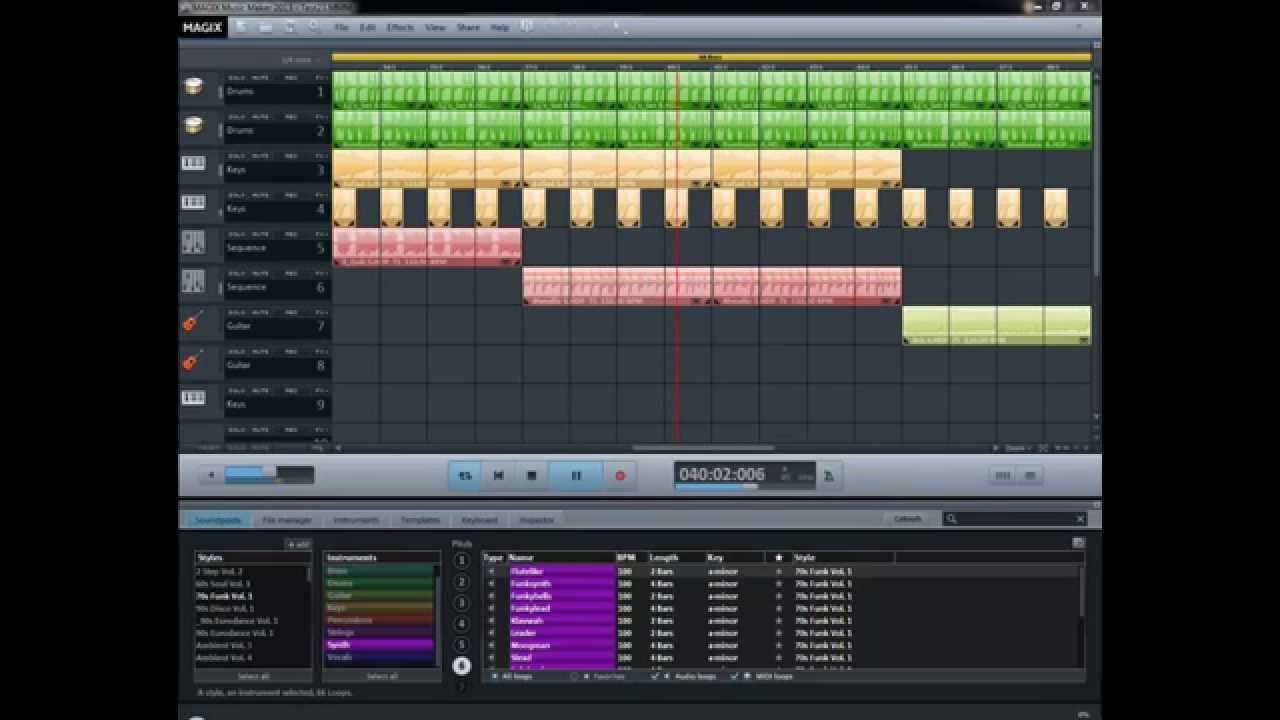Switch to the Keyboard tab
The width and height of the screenshot is (1280, 720).
tap(479, 520)
